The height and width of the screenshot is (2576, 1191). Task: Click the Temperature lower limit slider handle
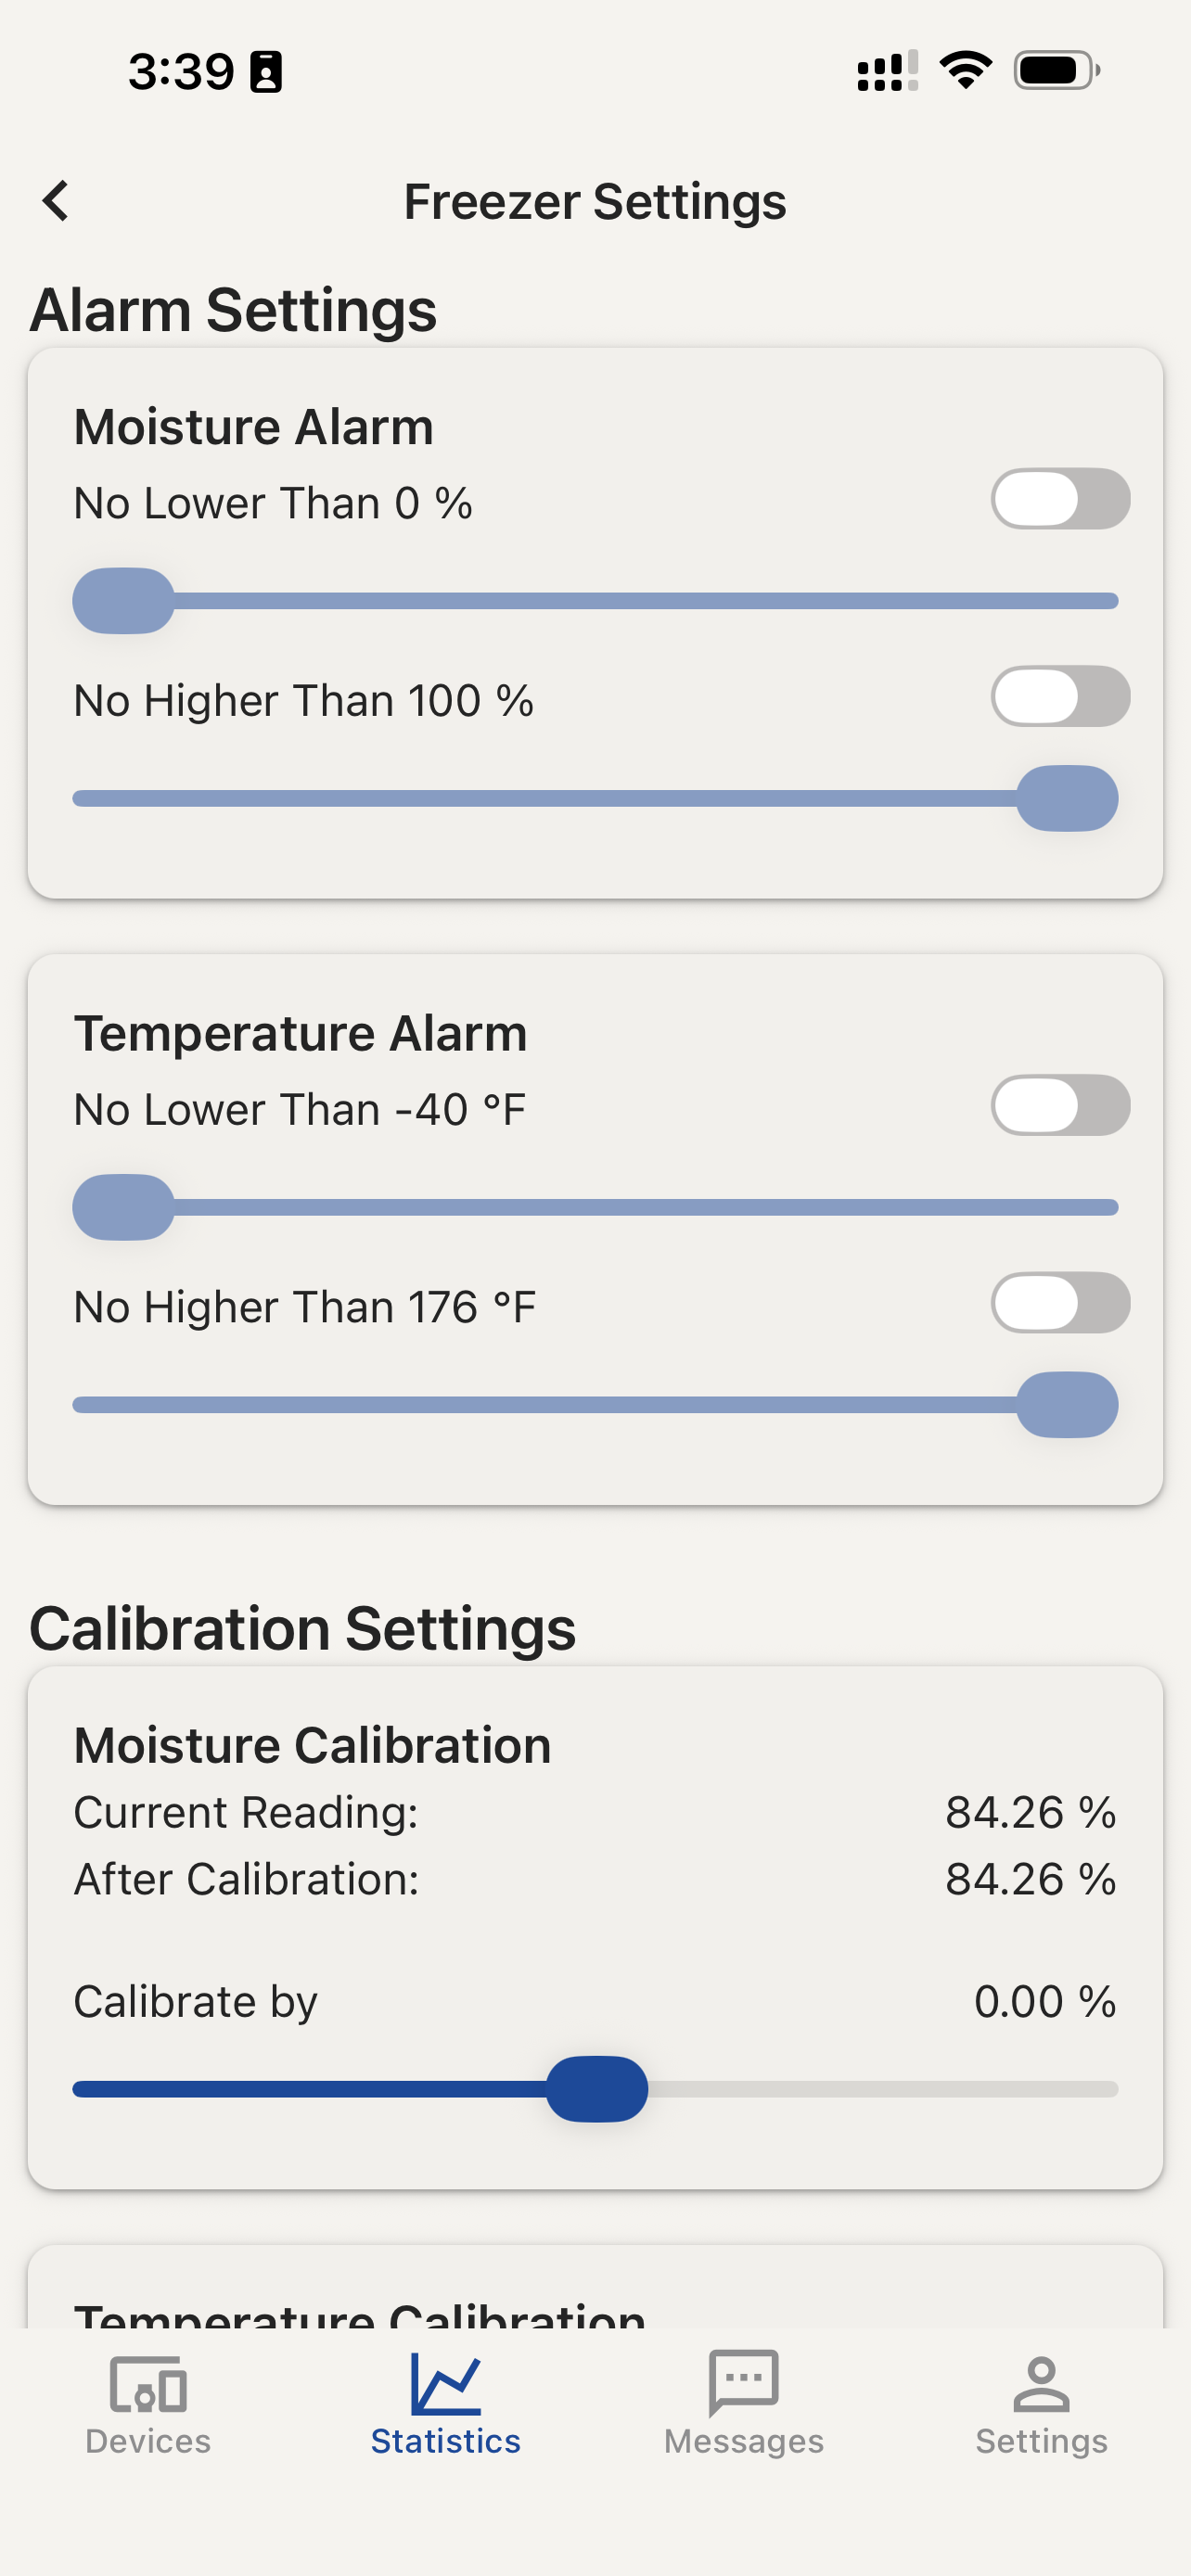[123, 1207]
